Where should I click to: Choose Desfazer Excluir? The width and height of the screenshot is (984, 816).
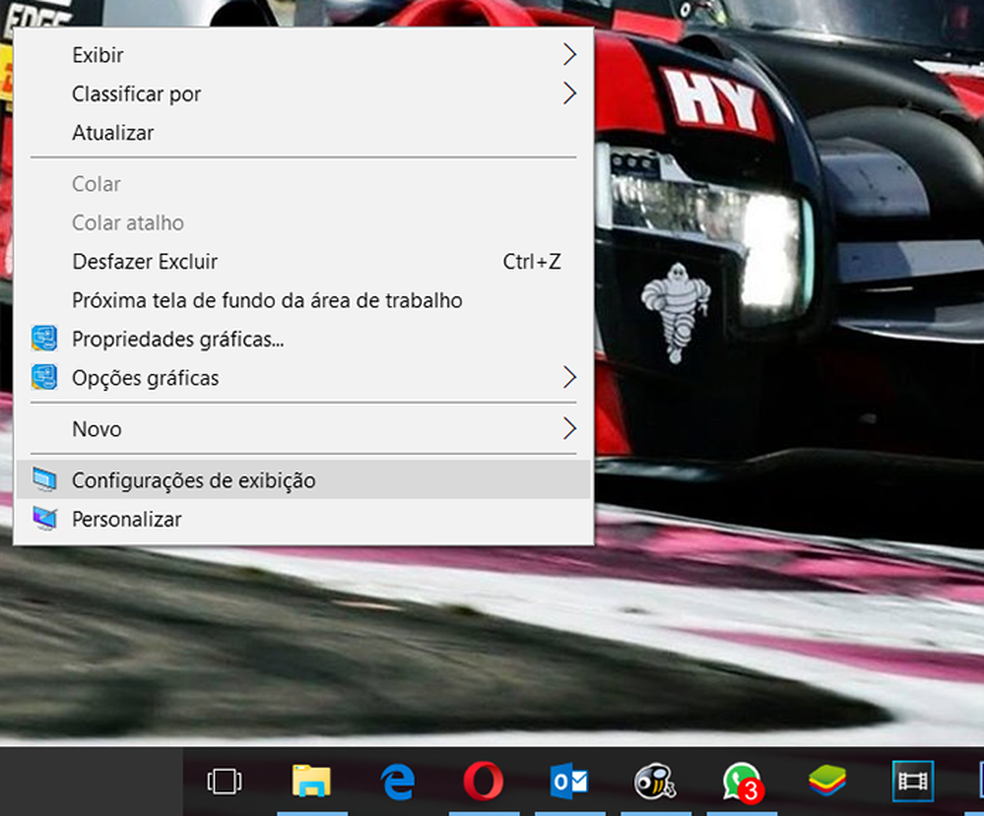click(x=304, y=262)
